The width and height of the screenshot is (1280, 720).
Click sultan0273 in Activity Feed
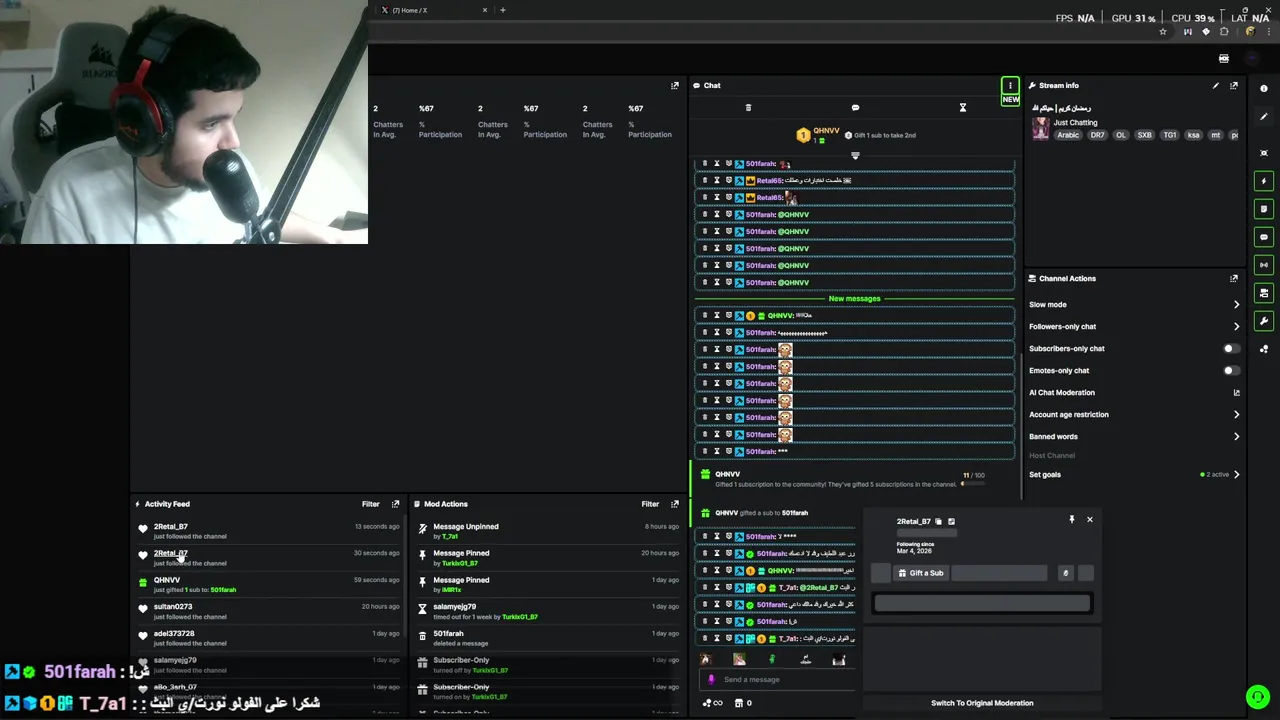(173, 607)
